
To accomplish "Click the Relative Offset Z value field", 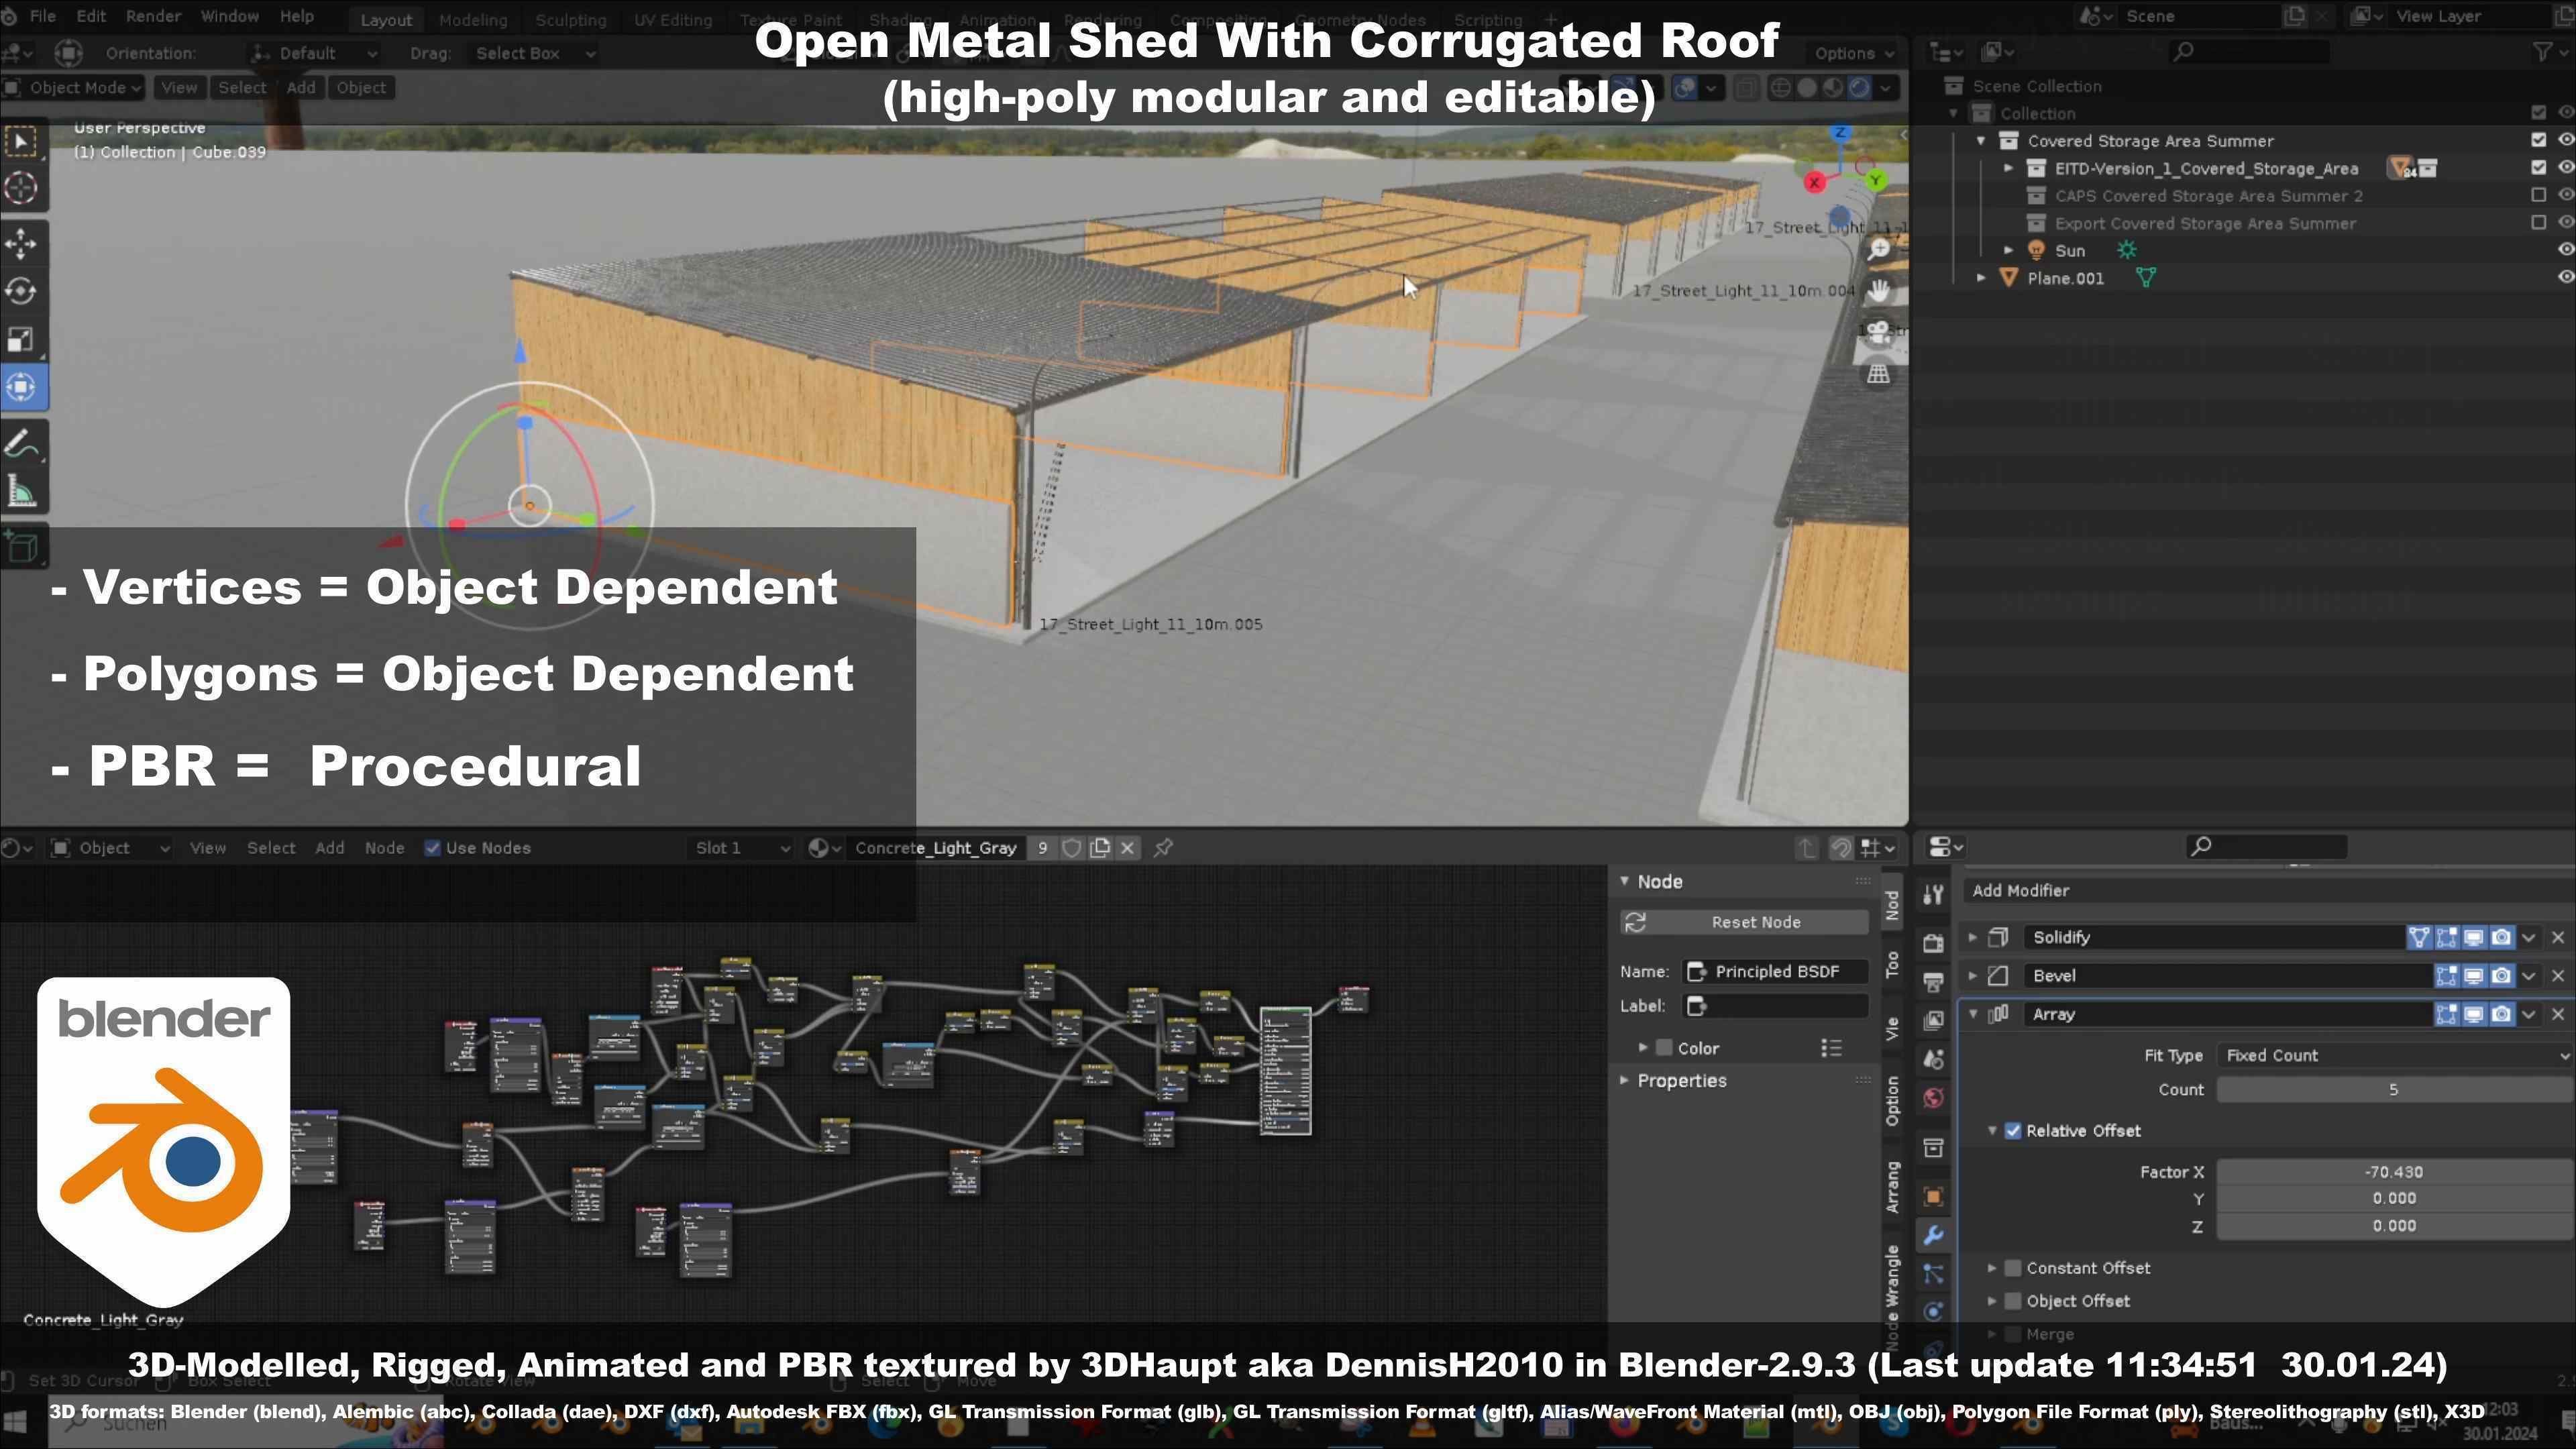I will (x=2395, y=1226).
